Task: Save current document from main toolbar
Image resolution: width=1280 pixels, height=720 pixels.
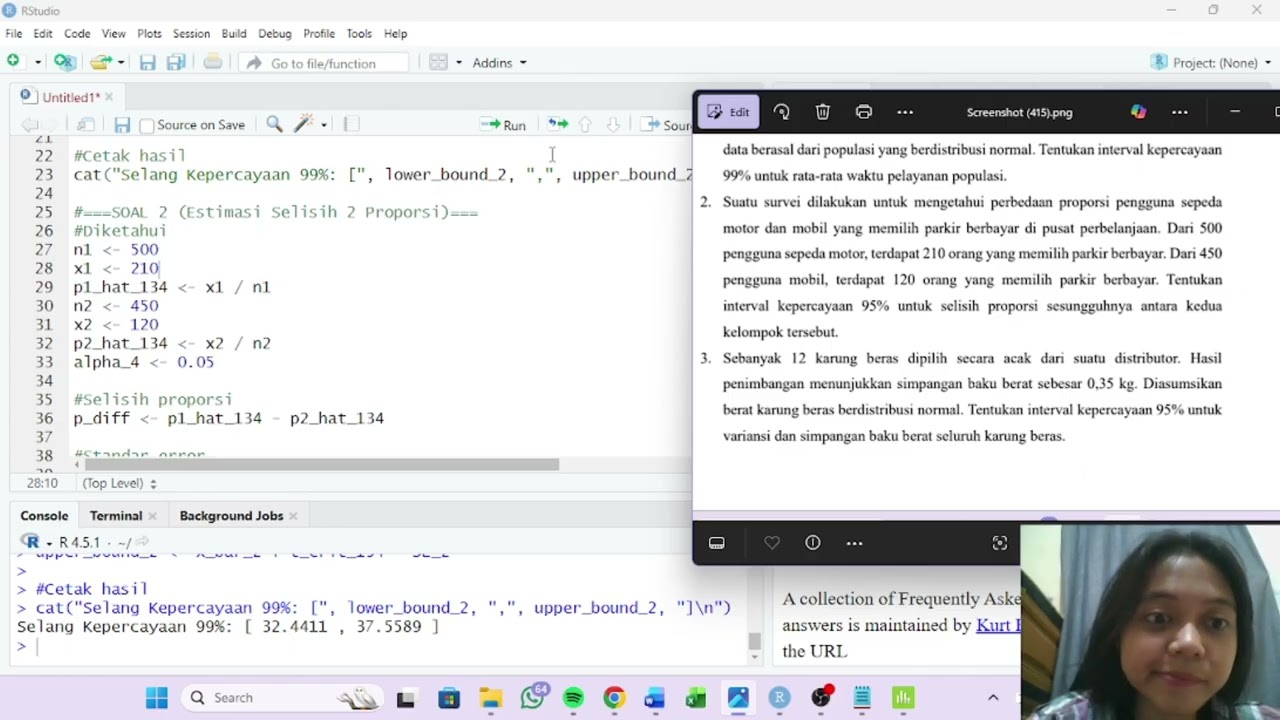Action: (x=147, y=63)
